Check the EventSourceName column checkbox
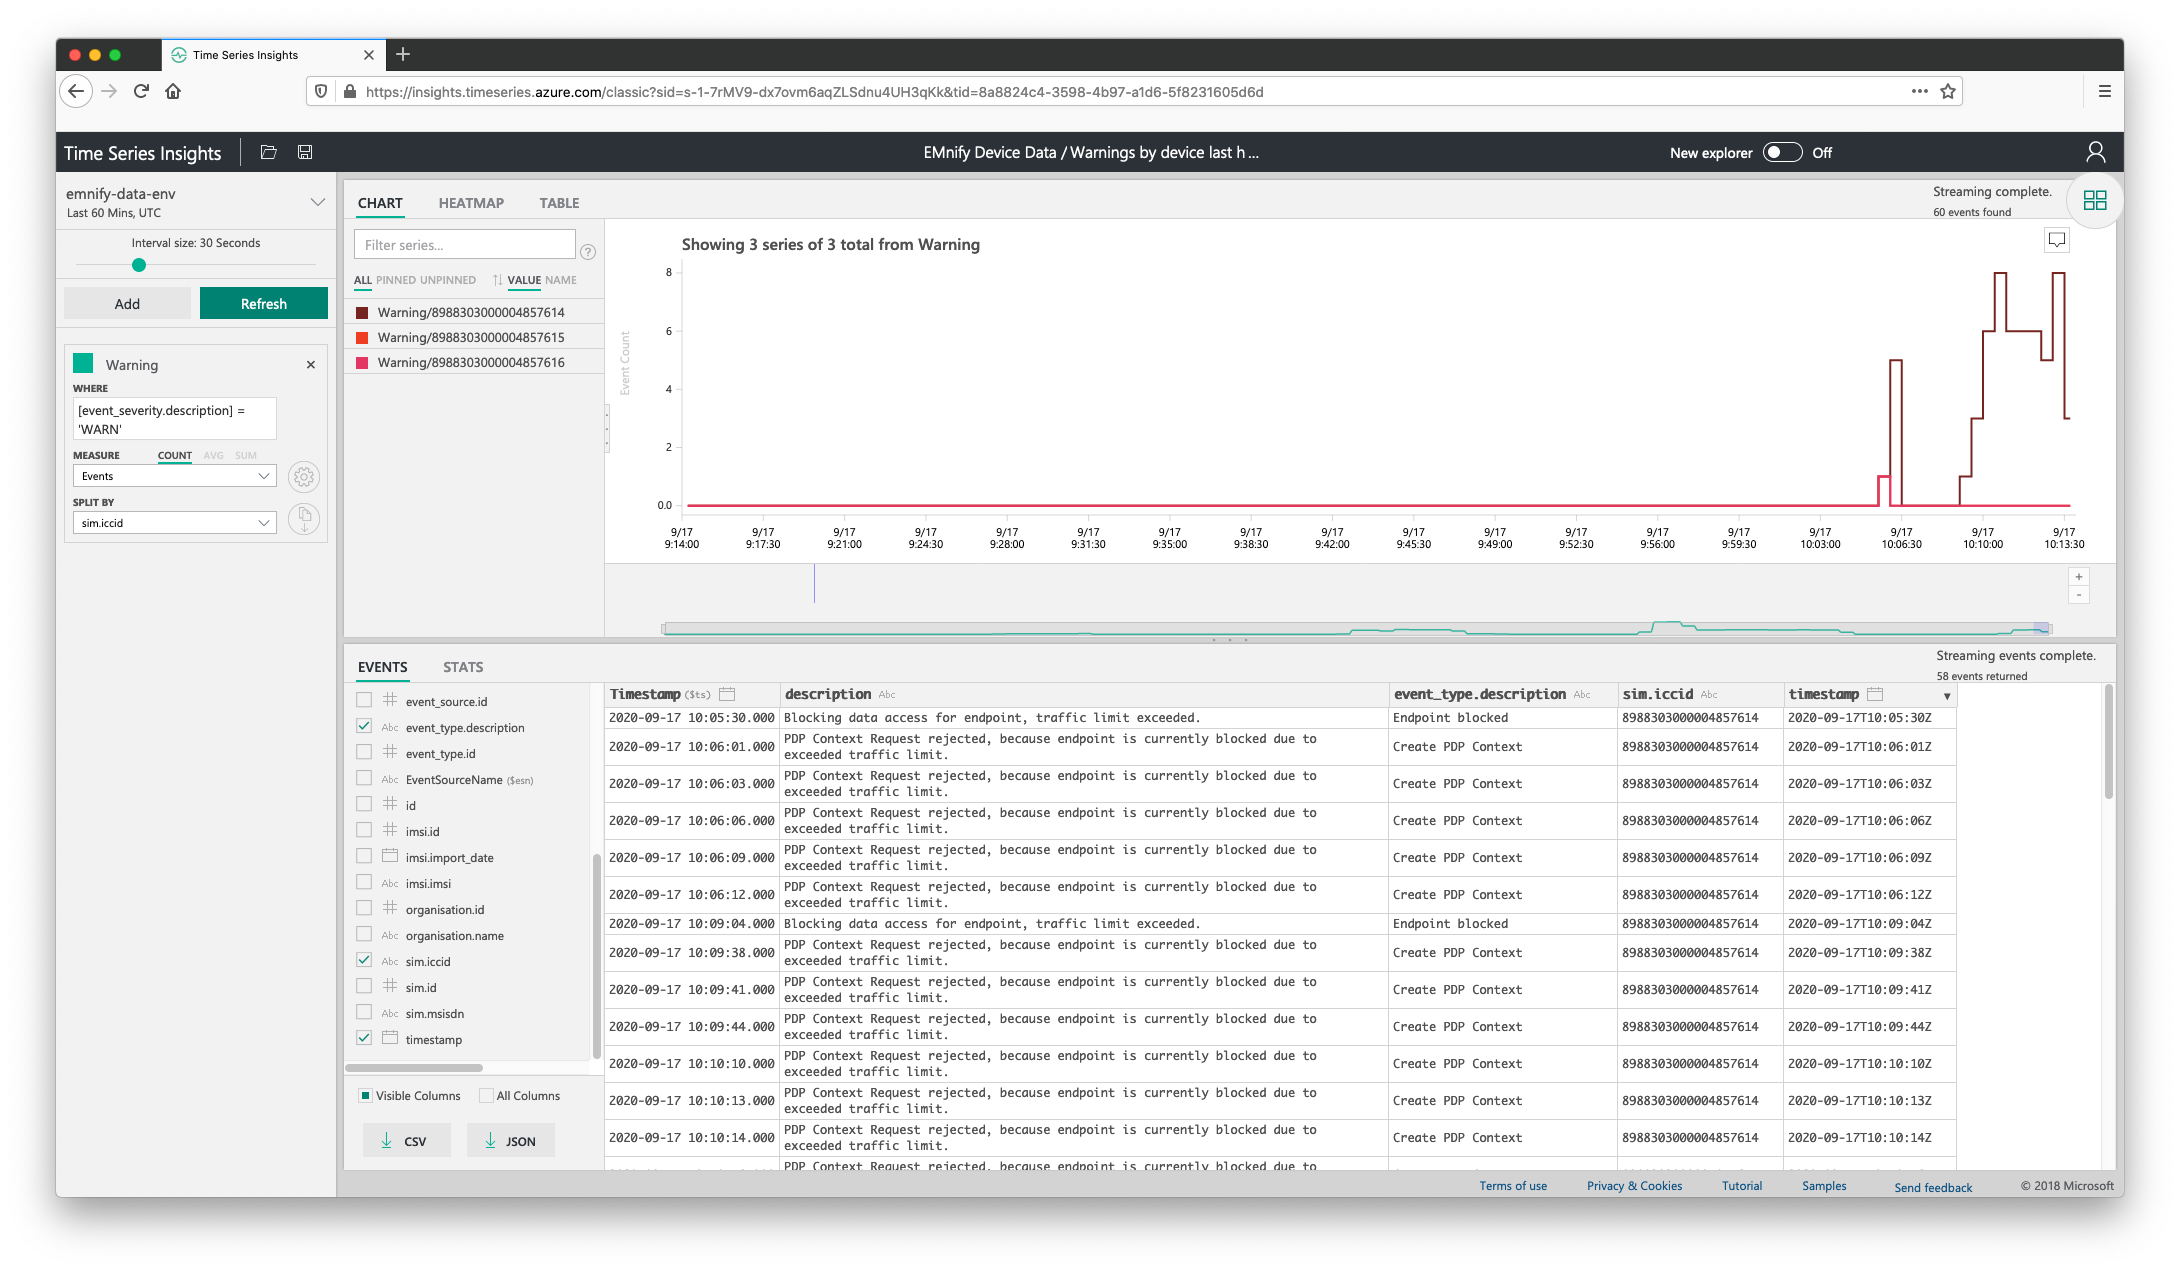 [x=364, y=779]
